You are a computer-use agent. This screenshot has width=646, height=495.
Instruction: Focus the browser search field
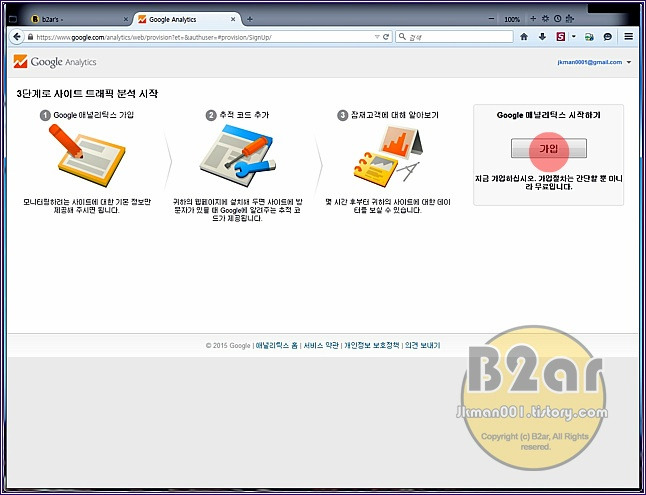454,37
